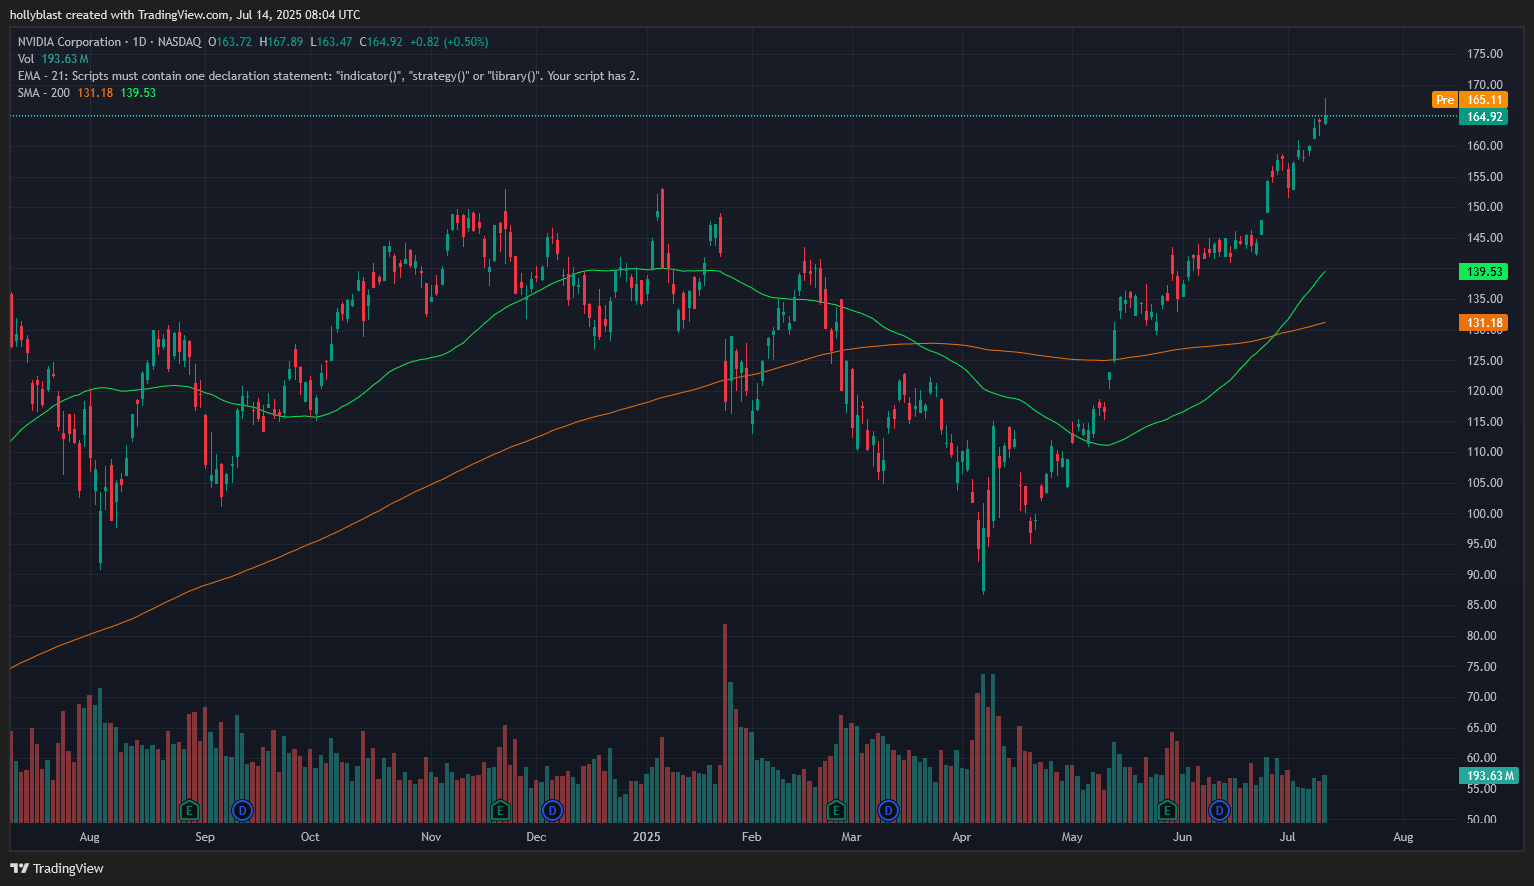Screen dimensions: 1534x886
Task: Click the 165.11 pre-market price label
Action: [x=1484, y=100]
